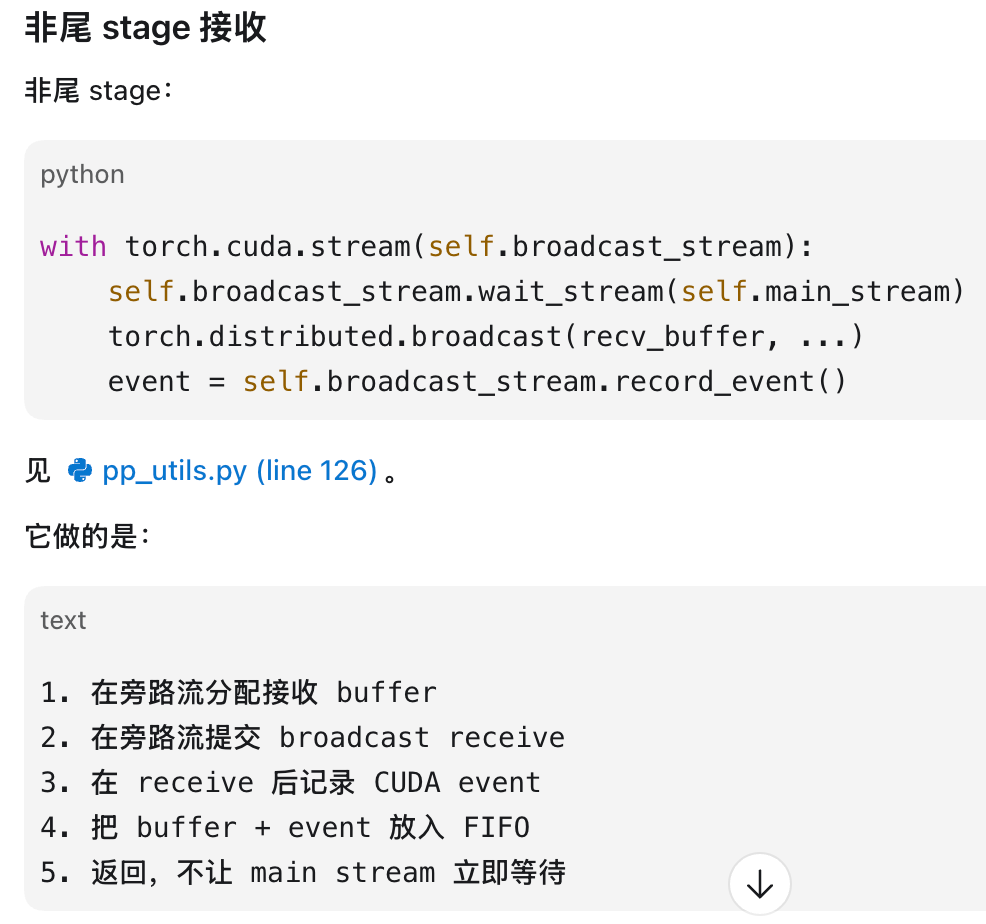Click the paragraph '非尾 stage:'
Viewport: 986px width, 924px height.
pos(98,91)
